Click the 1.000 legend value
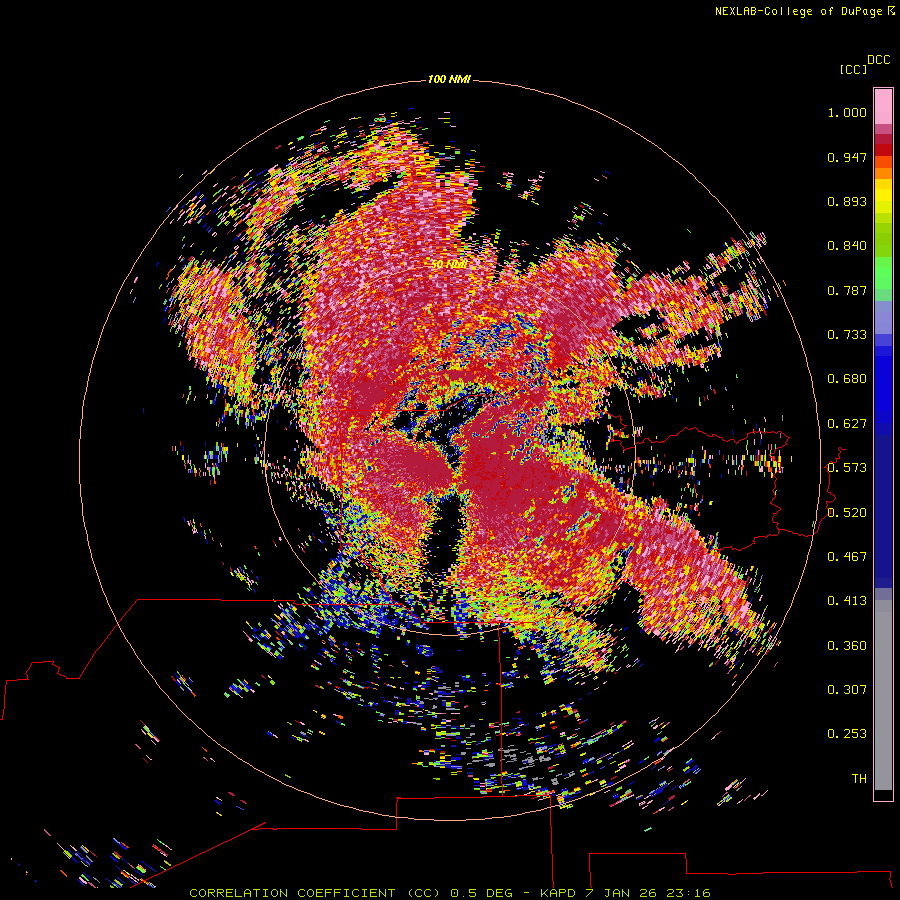 click(x=847, y=112)
